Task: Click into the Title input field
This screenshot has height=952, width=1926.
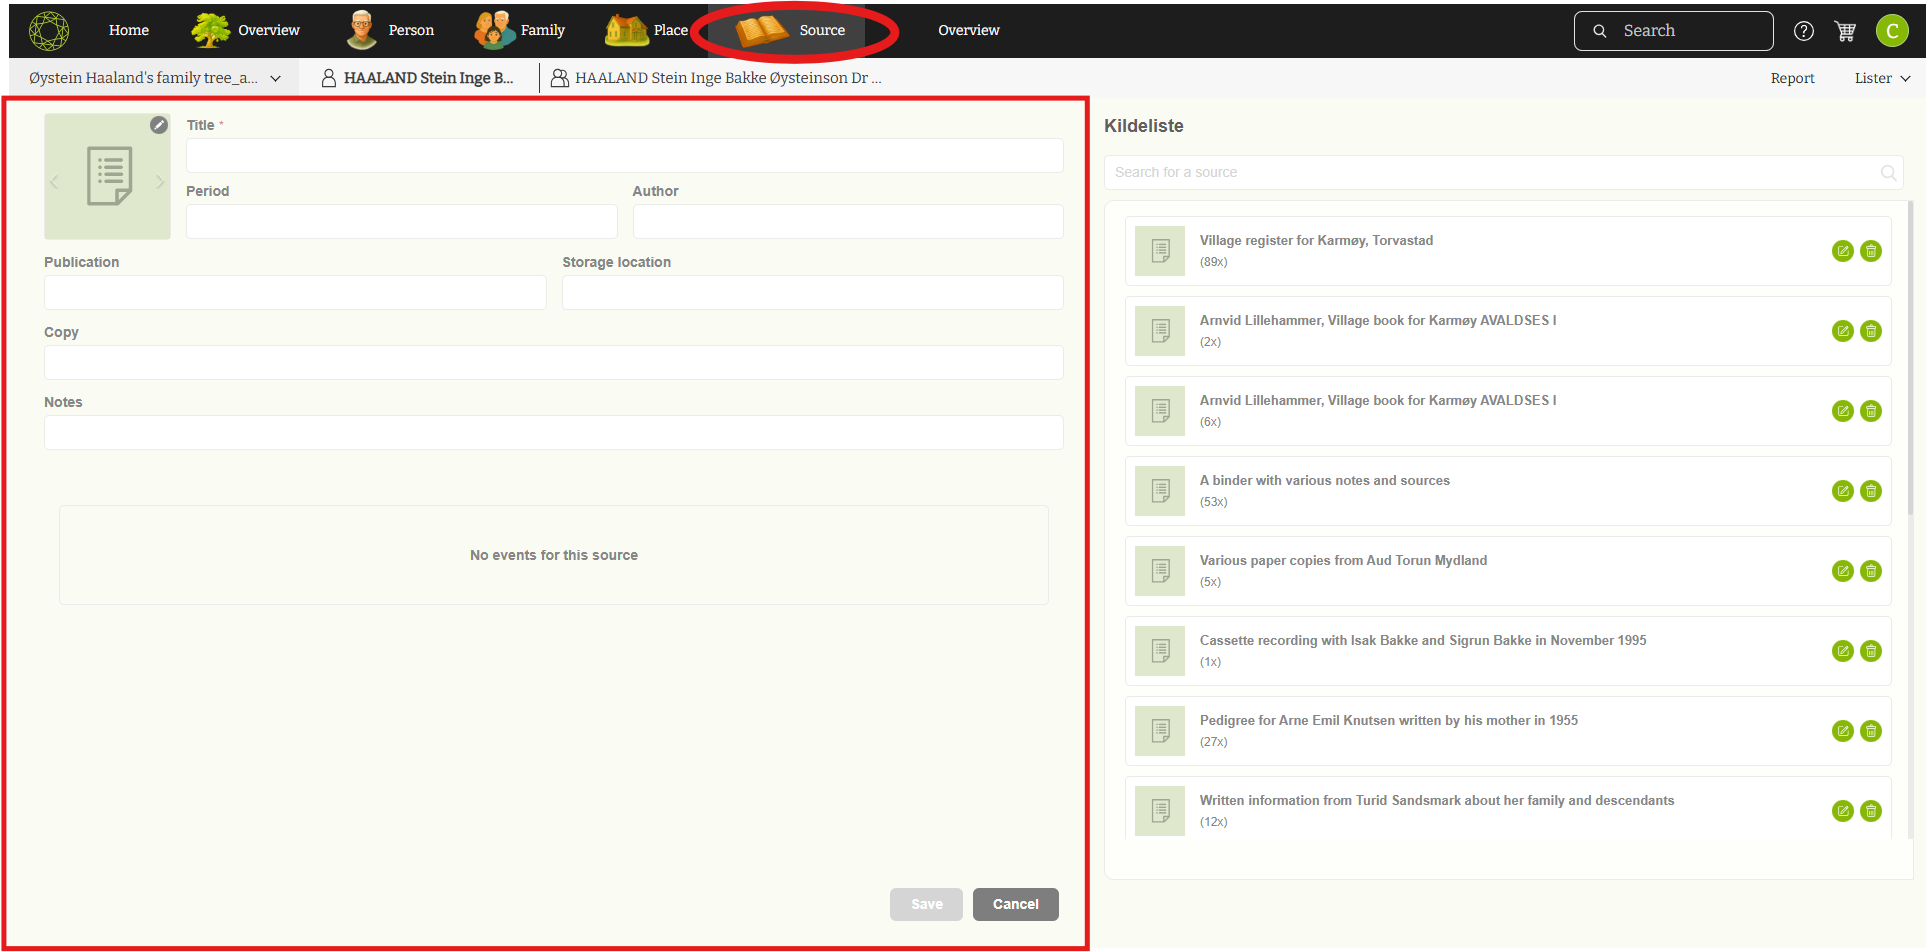Action: click(624, 156)
